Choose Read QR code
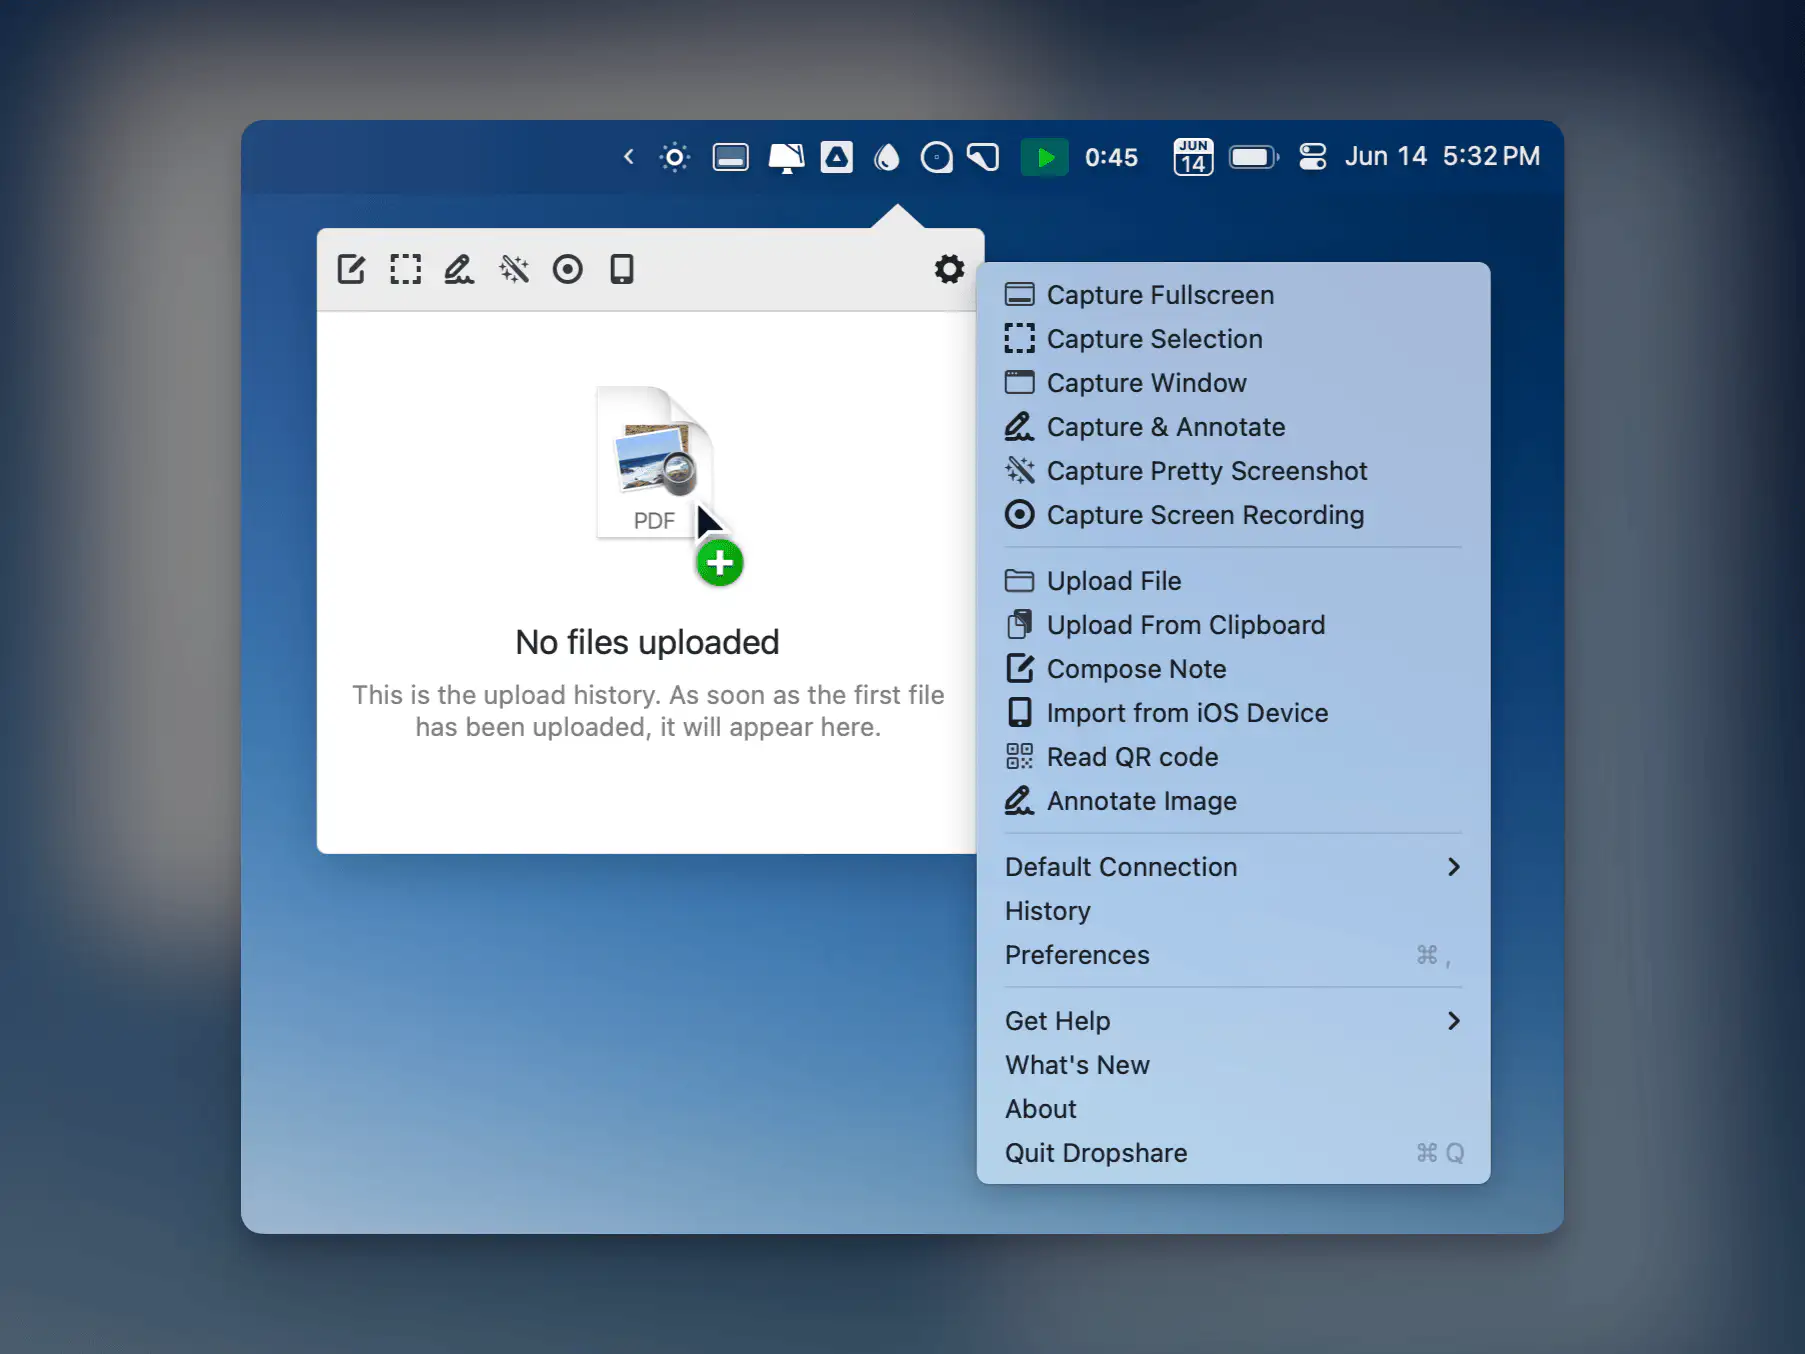The width and height of the screenshot is (1805, 1354). pos(1233,757)
